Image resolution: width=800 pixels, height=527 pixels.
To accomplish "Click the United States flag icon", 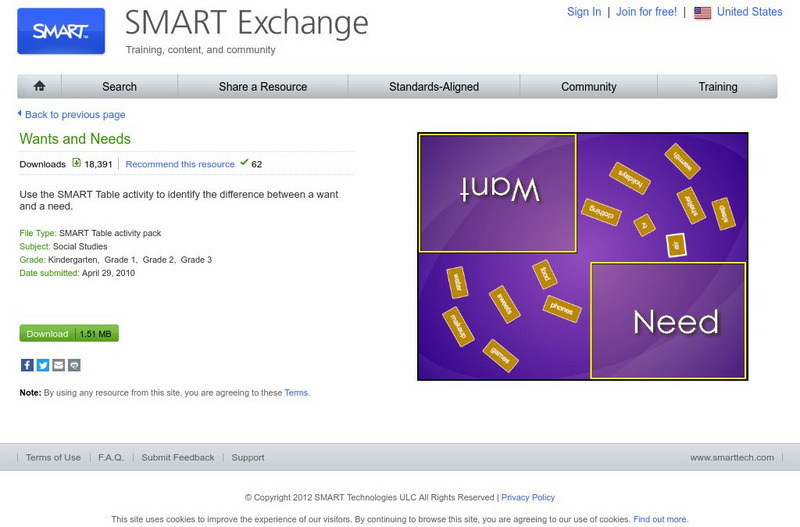I will [x=702, y=13].
